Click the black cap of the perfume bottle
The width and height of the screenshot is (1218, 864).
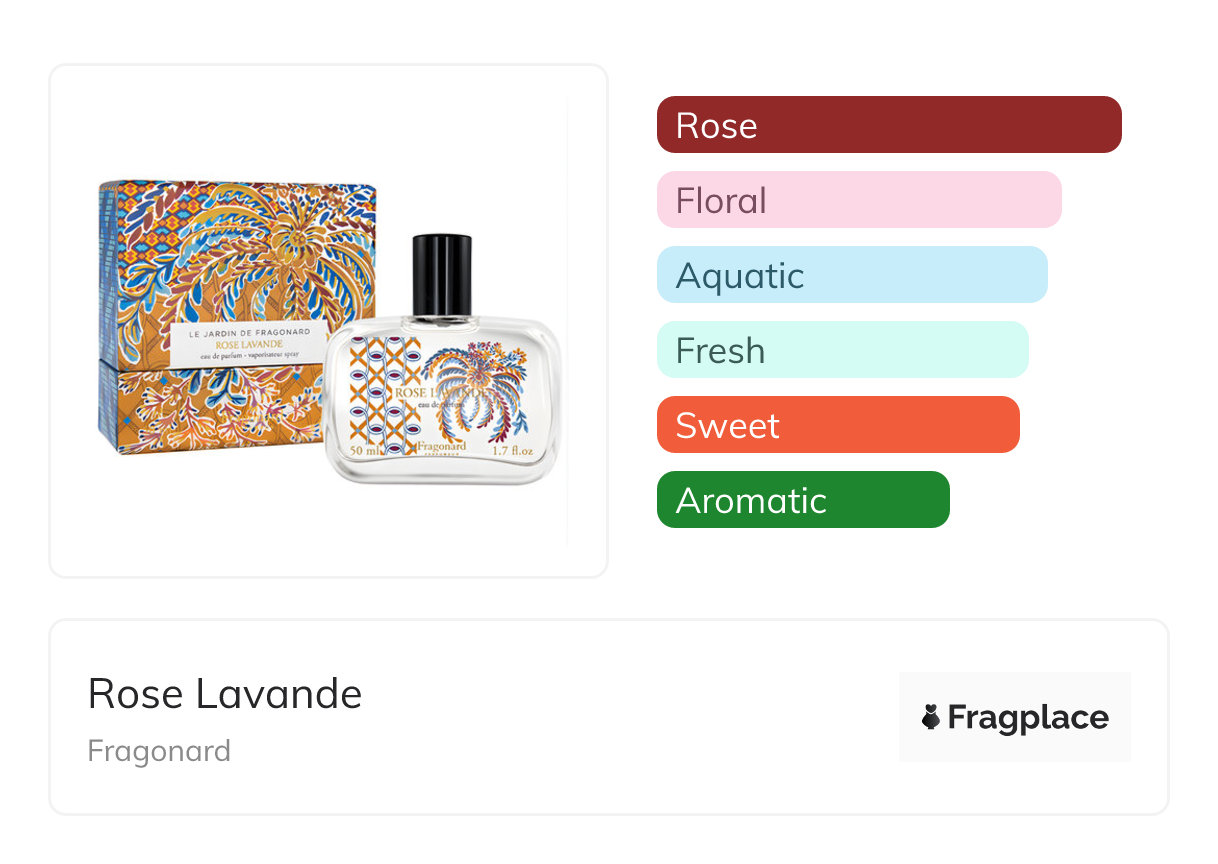pos(441,273)
